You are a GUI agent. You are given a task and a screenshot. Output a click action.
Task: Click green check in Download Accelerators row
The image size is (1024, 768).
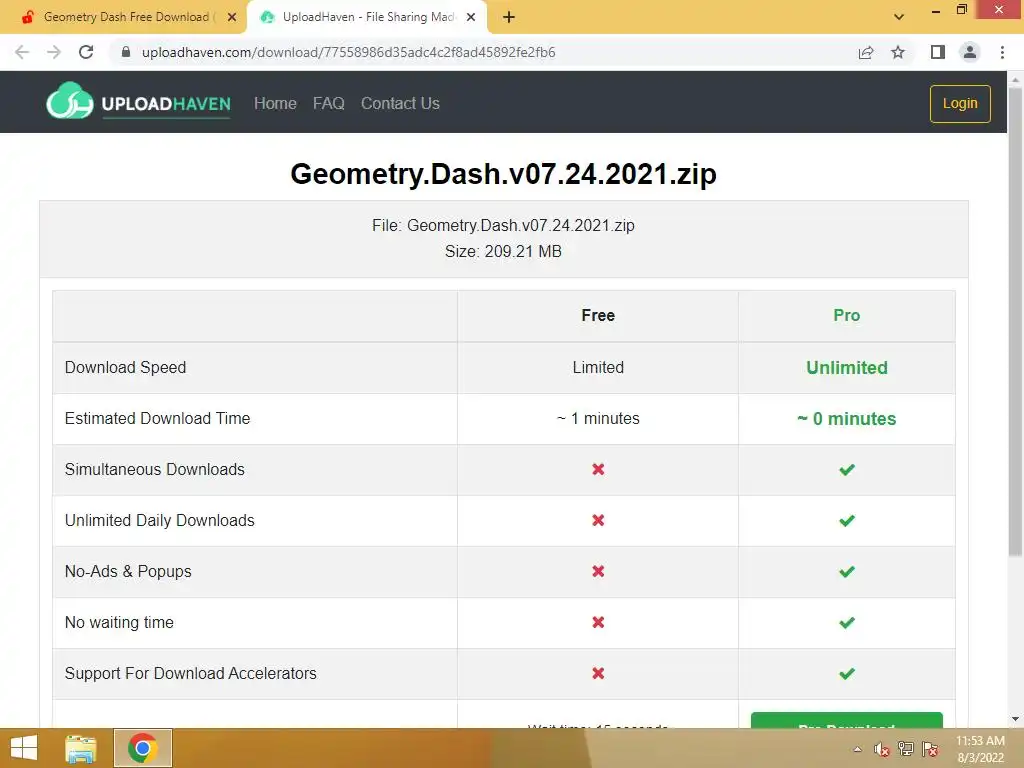846,673
